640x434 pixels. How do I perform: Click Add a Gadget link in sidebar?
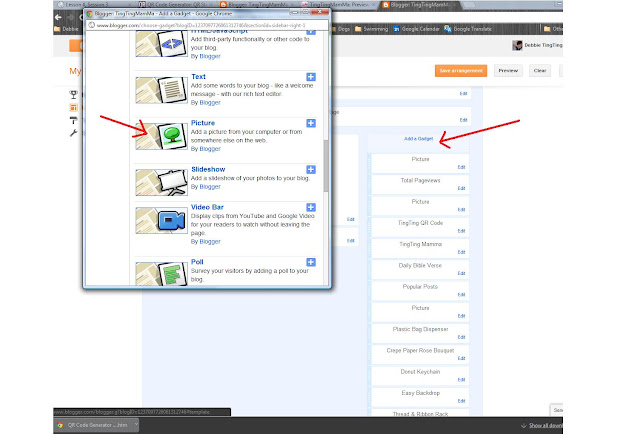(418, 139)
